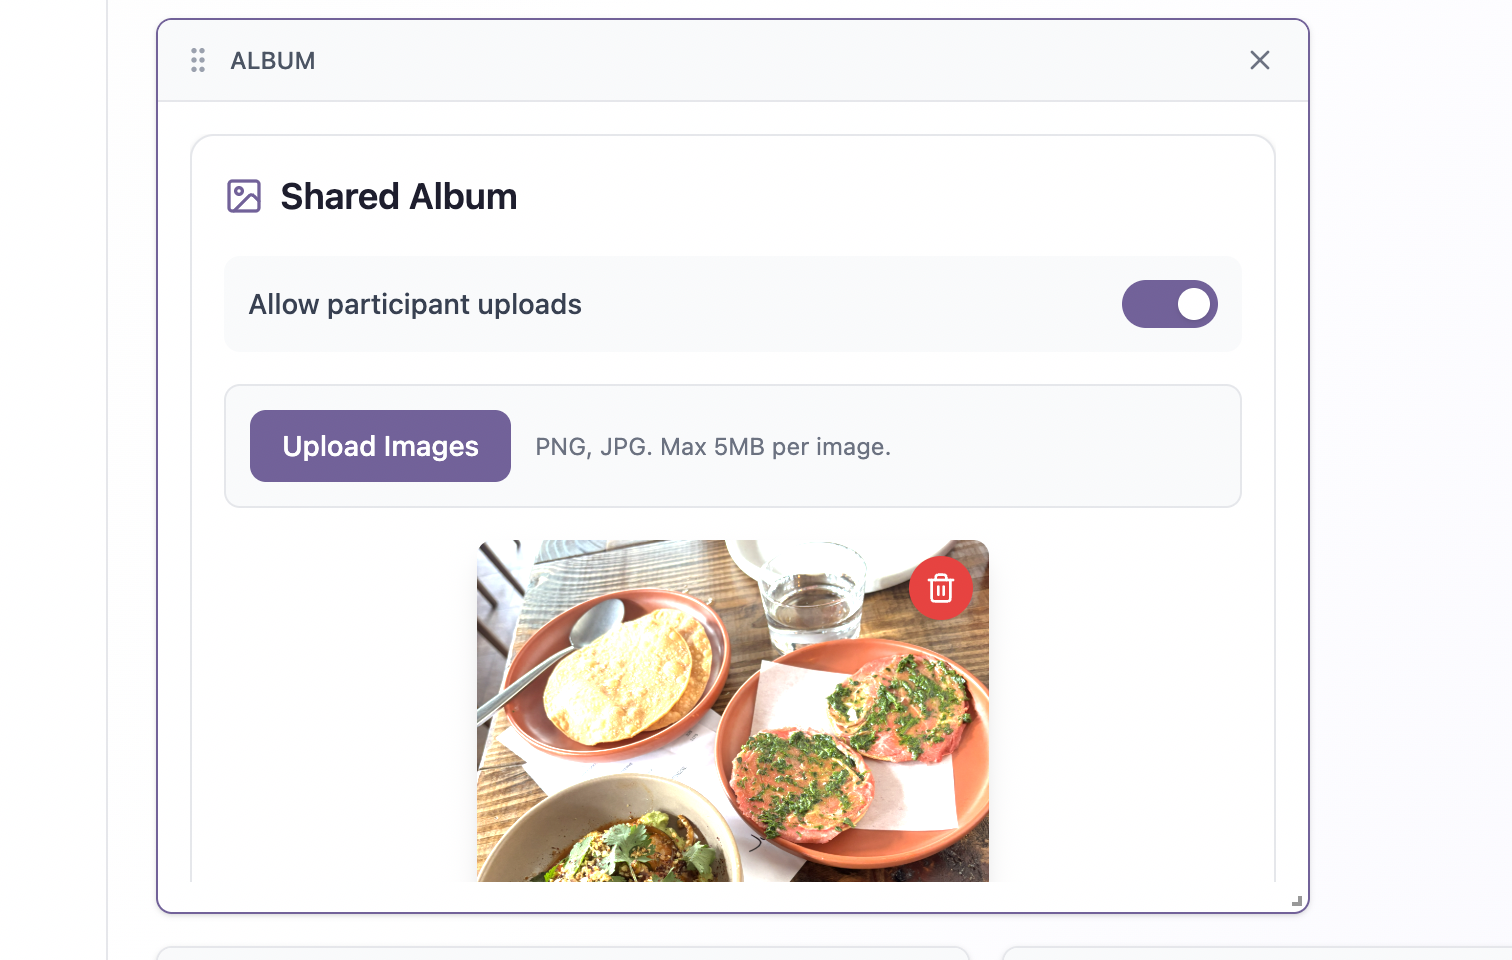Click the resize grip at the panel corner
Screen dimensions: 1512x960
pyautogui.click(x=1296, y=901)
